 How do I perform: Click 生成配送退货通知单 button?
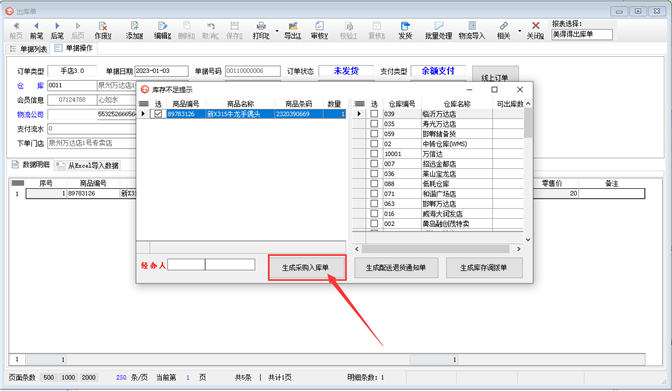pos(396,268)
